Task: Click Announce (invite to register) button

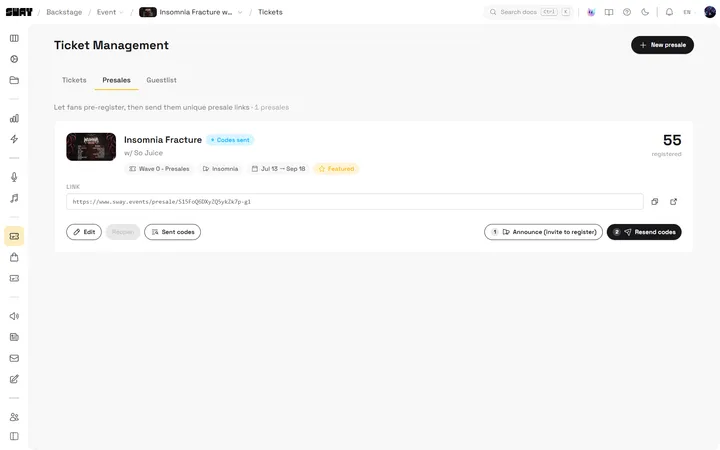Action: coord(543,232)
